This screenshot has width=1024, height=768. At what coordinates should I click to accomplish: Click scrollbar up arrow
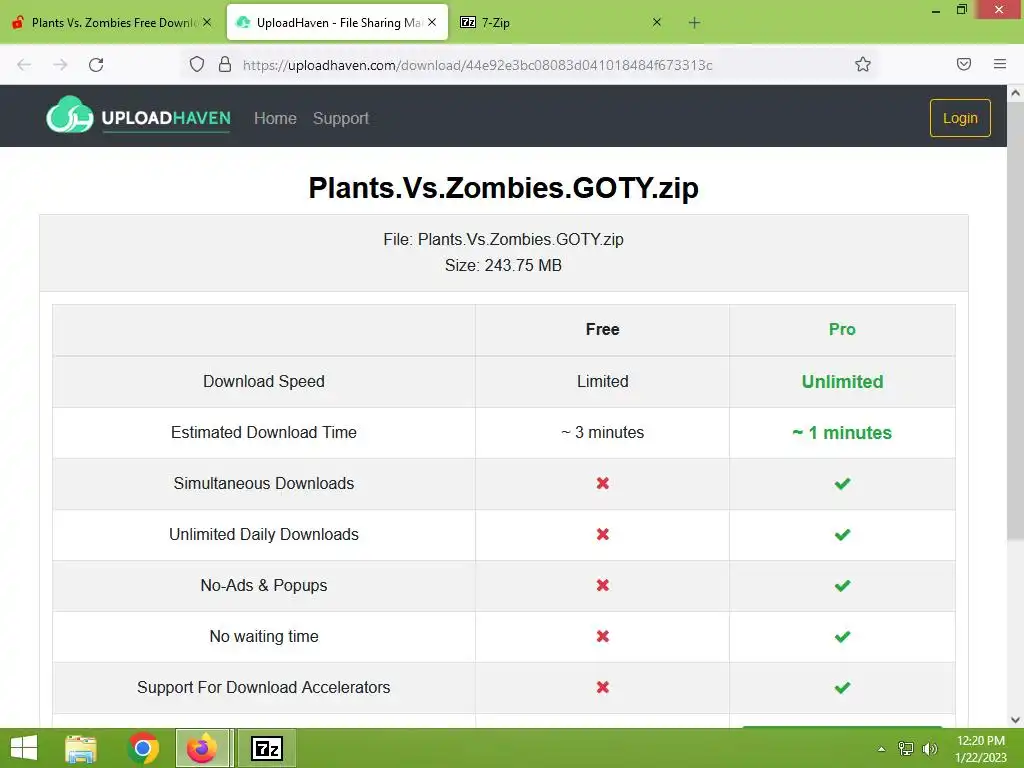(x=1015, y=93)
